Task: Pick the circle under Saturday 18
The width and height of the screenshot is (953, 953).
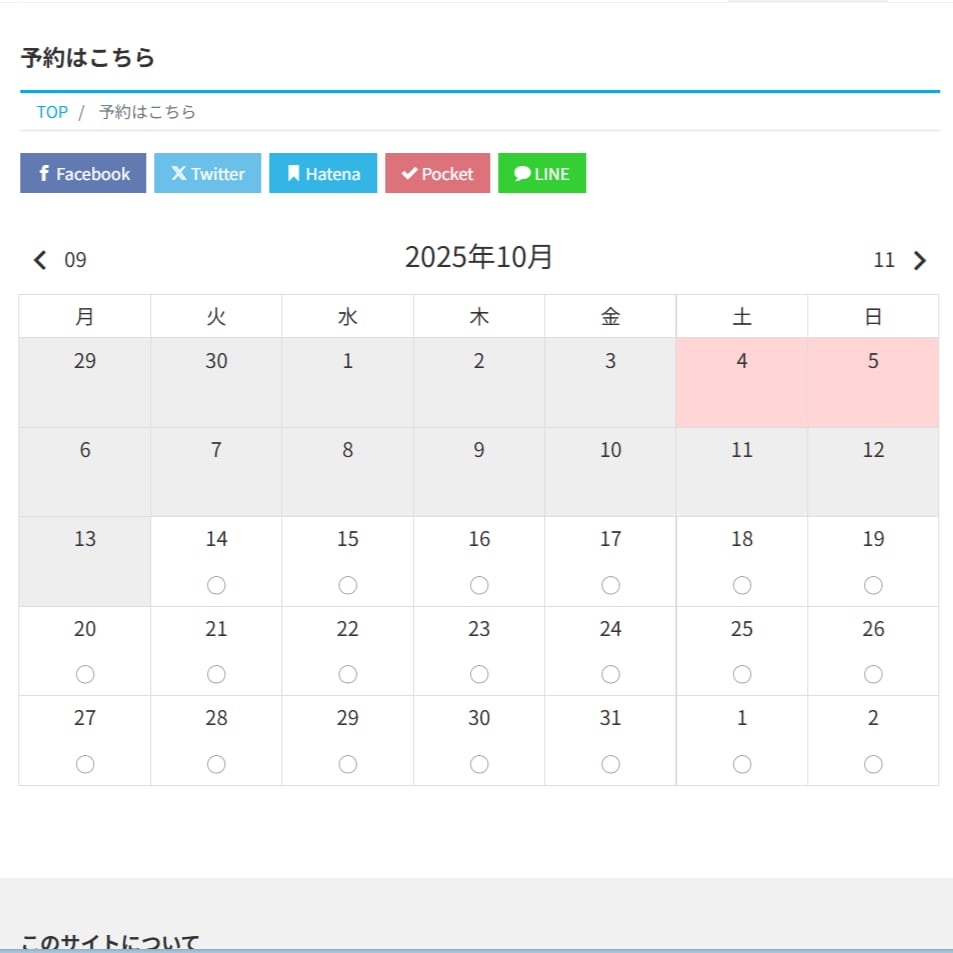Action: 742,585
